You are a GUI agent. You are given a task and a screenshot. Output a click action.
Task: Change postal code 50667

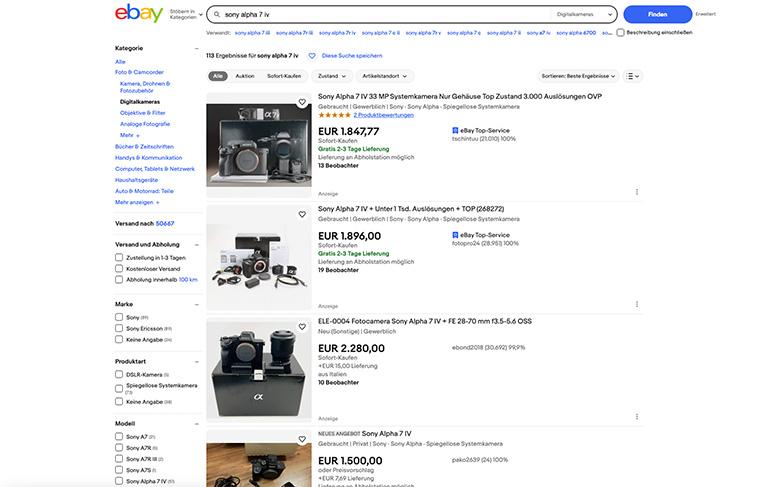165,223
